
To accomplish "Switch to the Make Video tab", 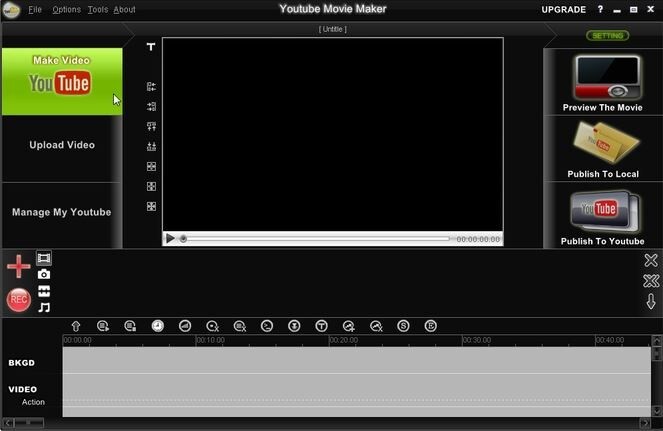I will (x=62, y=81).
